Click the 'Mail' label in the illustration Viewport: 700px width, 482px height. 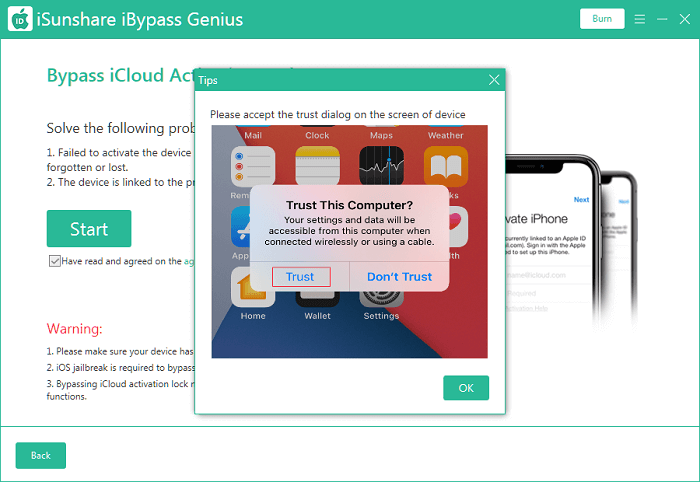[253, 135]
